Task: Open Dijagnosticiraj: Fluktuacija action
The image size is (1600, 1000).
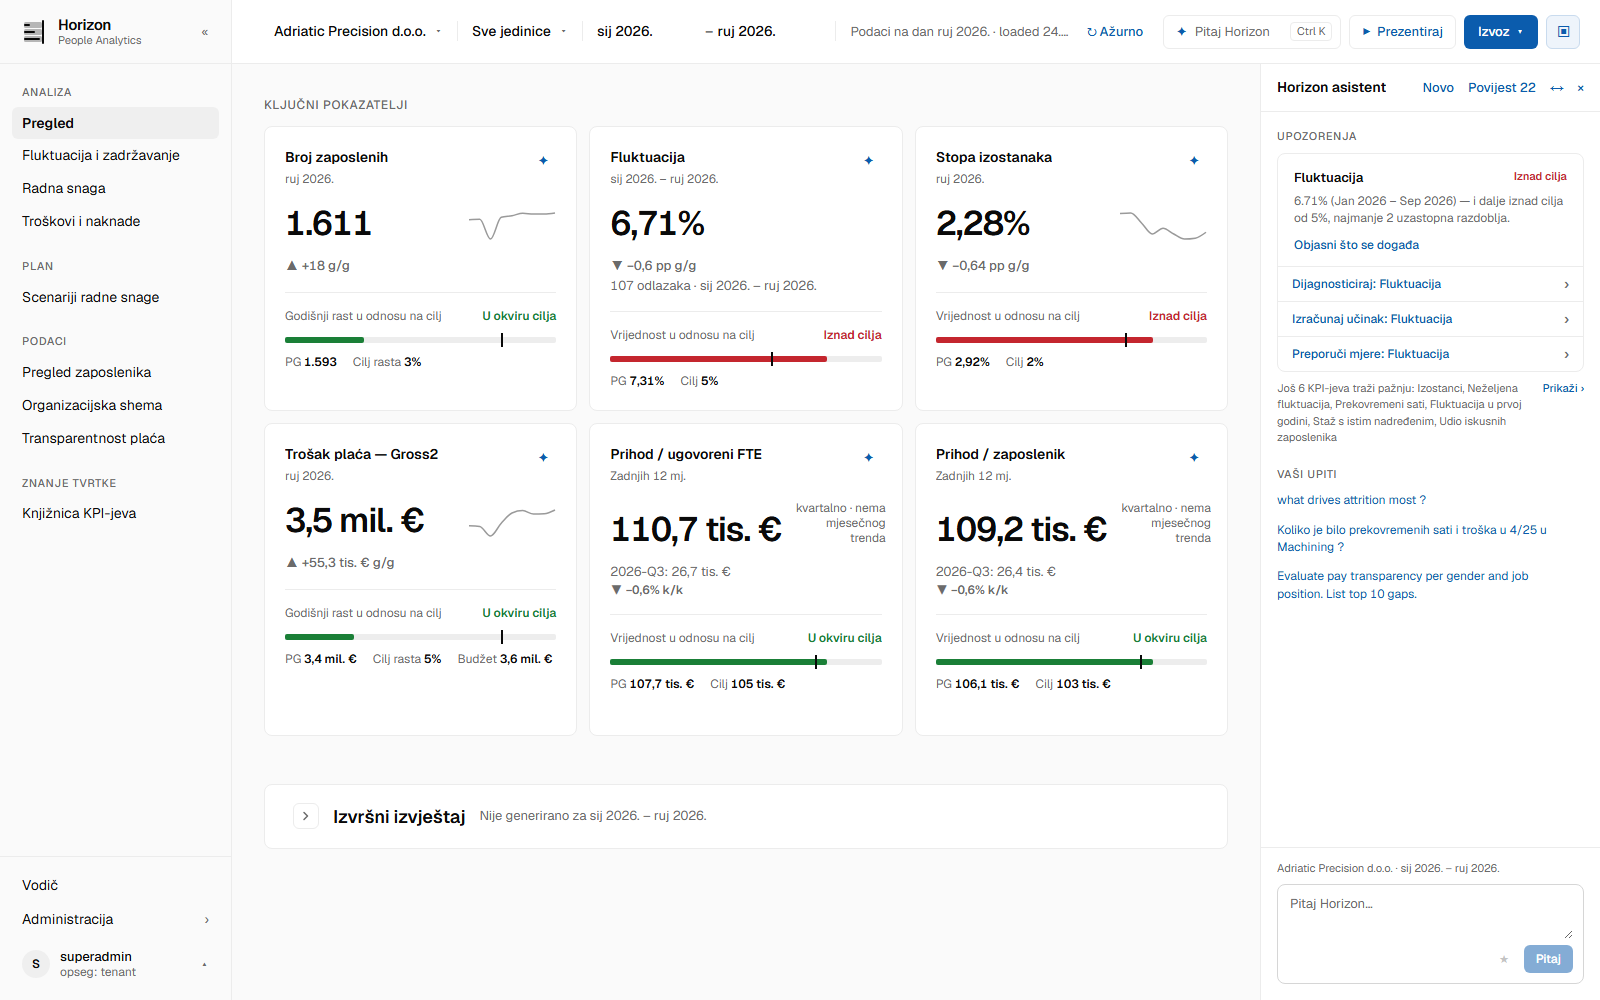Action: 1430,284
